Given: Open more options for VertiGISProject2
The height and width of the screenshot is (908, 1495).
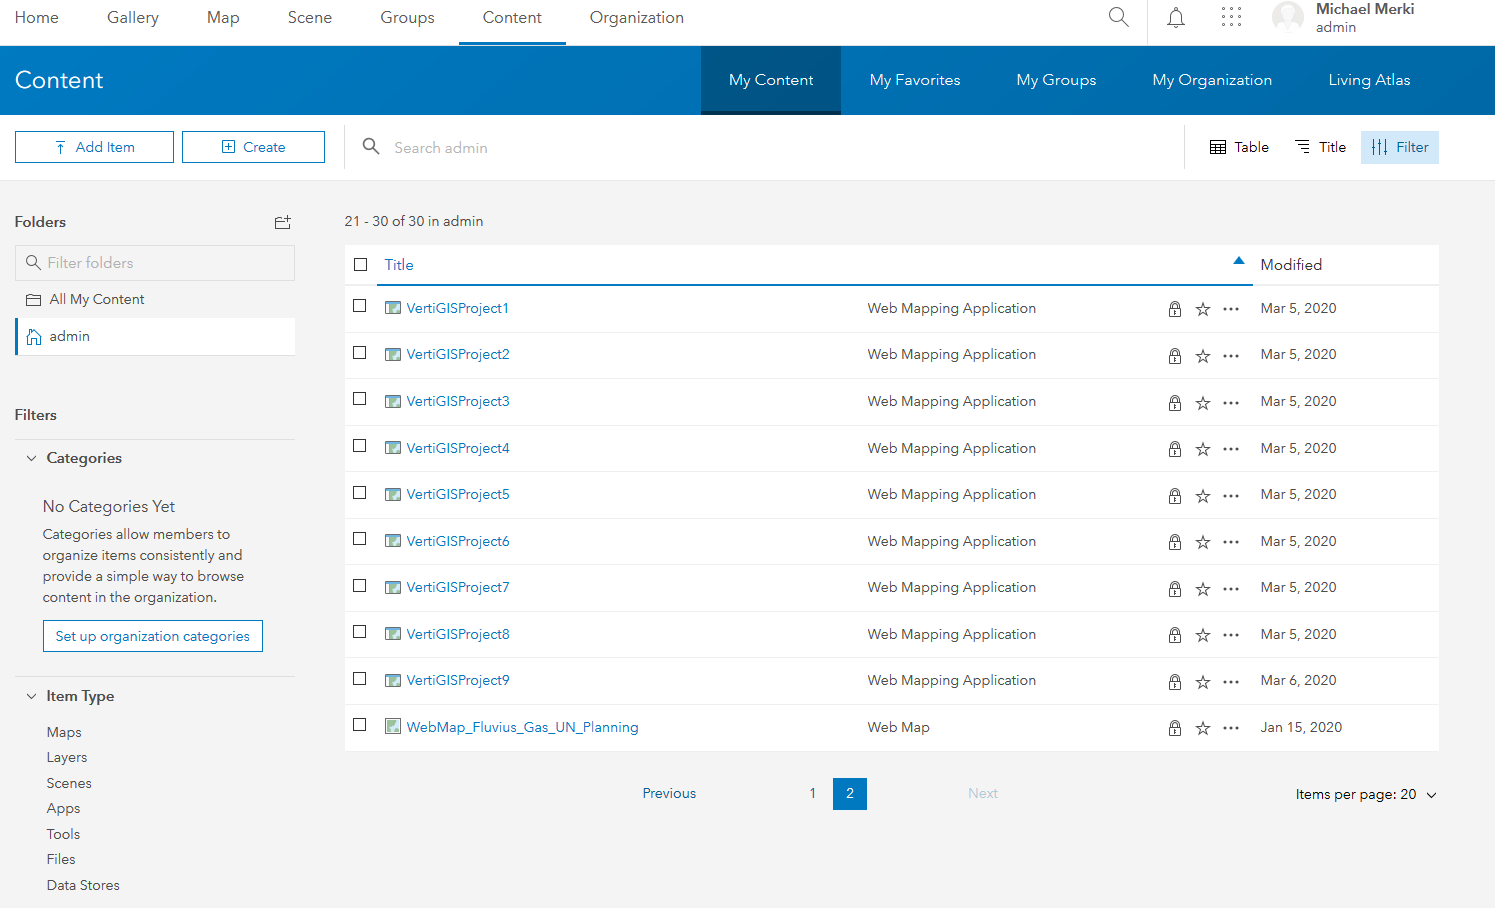Looking at the screenshot, I should [x=1231, y=356].
